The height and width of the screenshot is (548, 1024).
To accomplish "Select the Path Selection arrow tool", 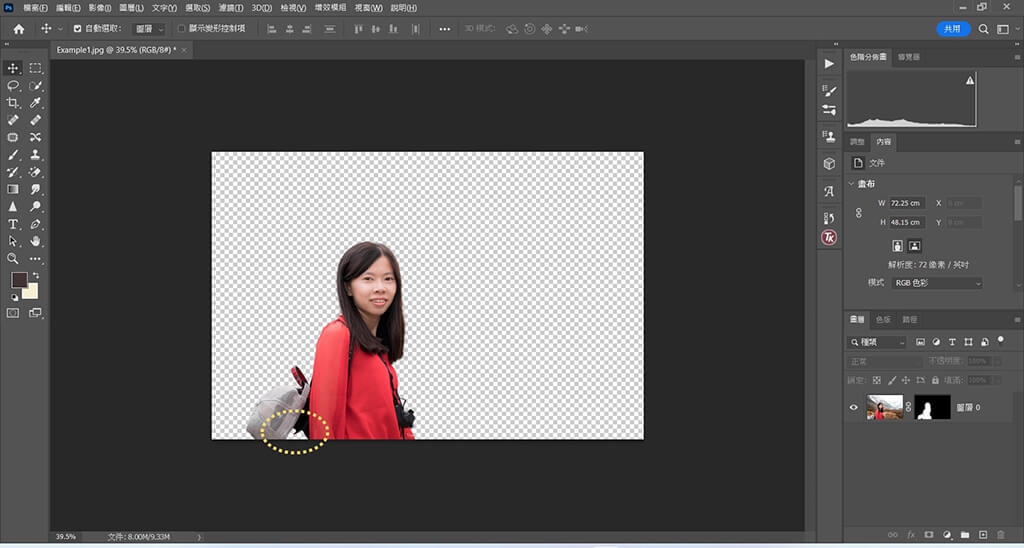I will pyautogui.click(x=12, y=241).
